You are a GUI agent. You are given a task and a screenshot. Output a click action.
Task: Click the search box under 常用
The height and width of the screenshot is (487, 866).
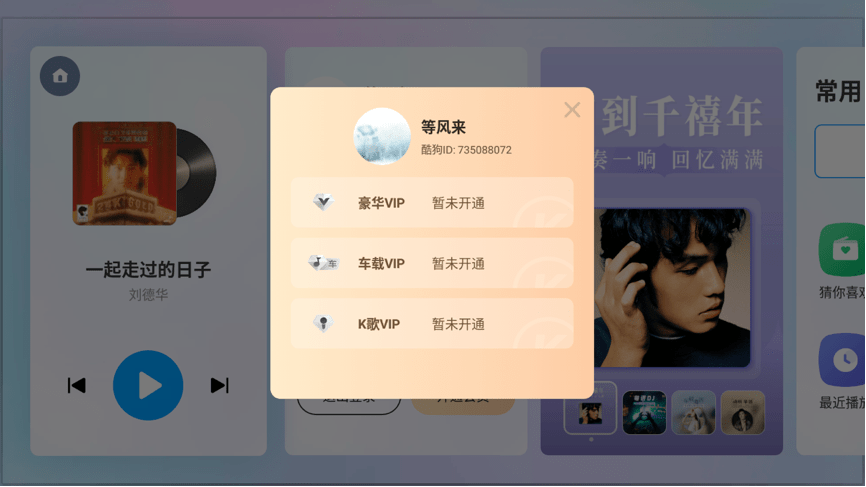point(840,151)
